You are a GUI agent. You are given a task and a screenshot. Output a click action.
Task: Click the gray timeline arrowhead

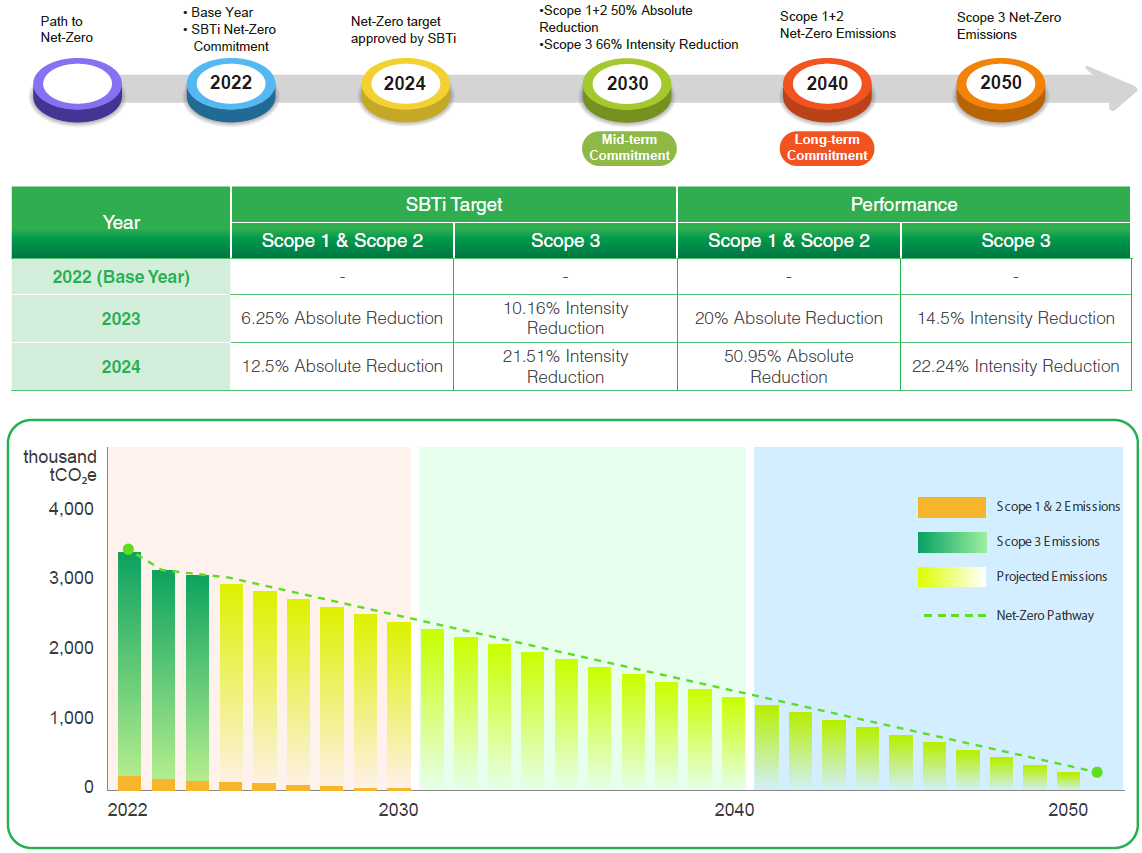coord(1110,88)
